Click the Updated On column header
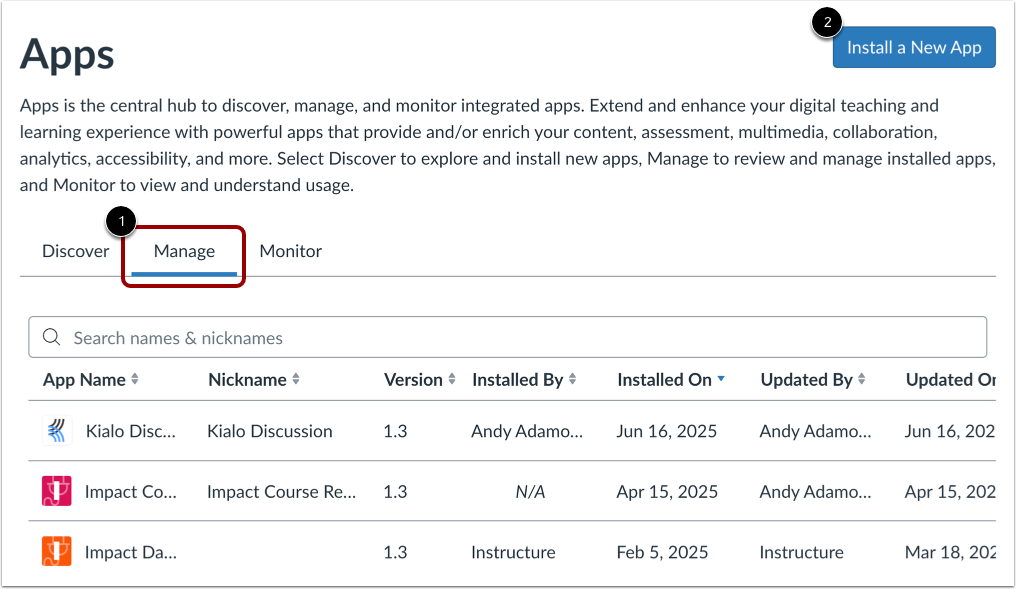This screenshot has height=589, width=1016. (x=950, y=380)
